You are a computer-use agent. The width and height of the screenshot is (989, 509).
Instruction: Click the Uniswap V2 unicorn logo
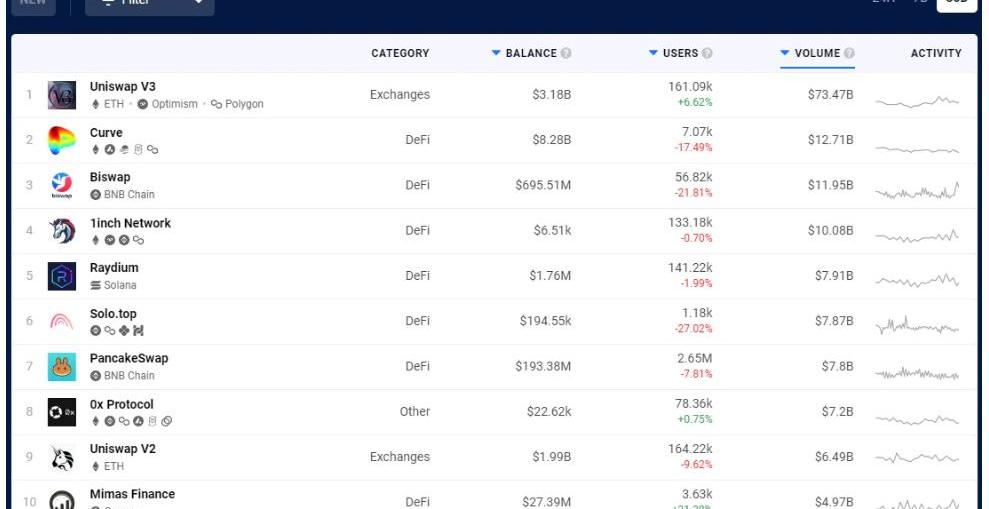pyautogui.click(x=62, y=457)
